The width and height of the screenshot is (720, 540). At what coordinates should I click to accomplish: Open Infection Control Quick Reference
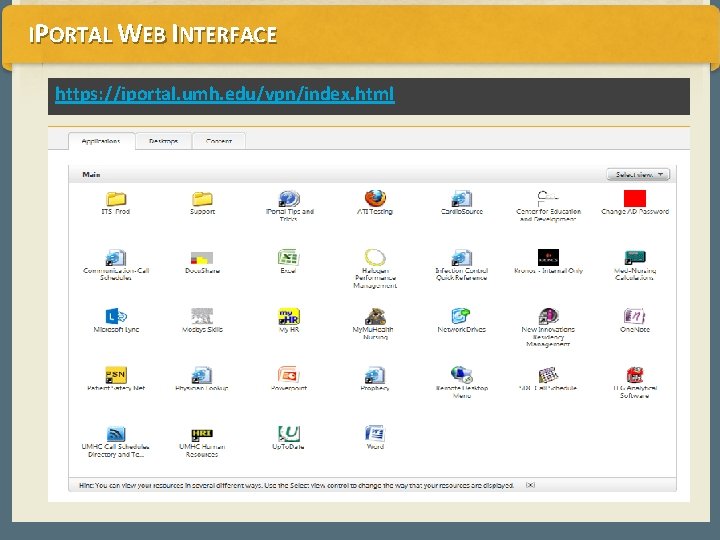point(461,258)
